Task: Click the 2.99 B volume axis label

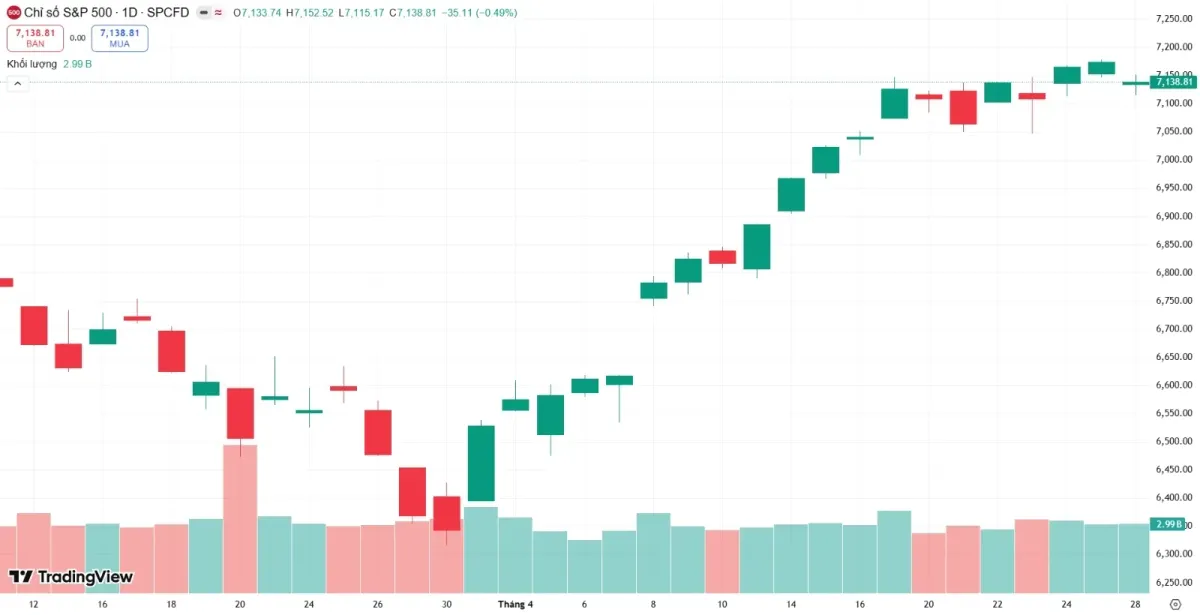Action: tap(1168, 524)
